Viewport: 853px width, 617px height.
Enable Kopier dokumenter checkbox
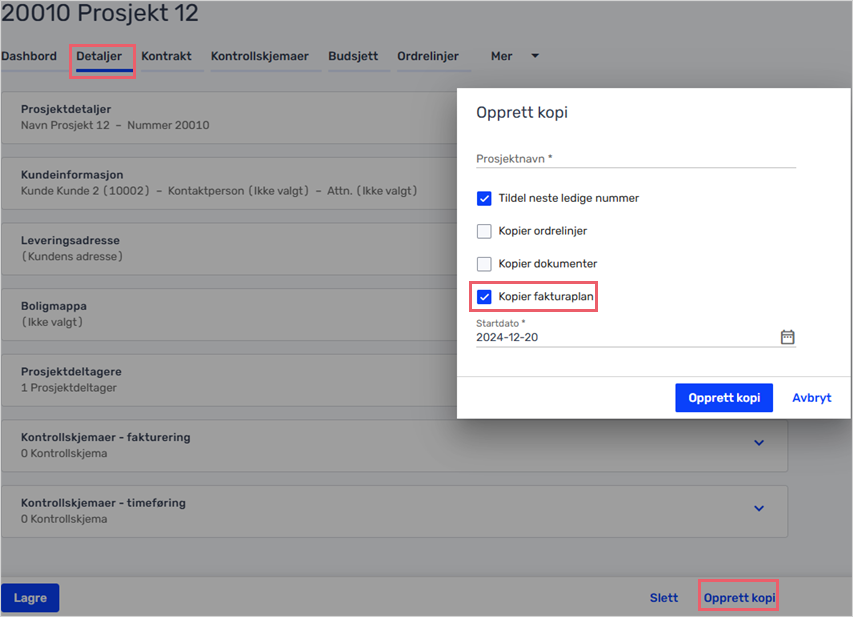(484, 264)
